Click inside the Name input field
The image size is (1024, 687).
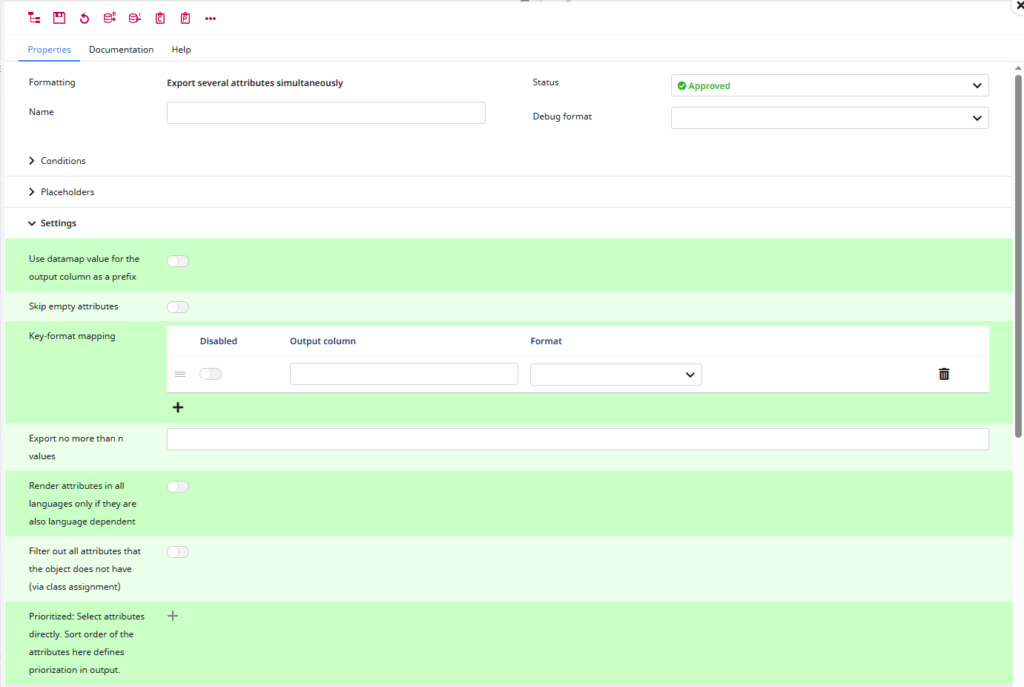click(325, 112)
